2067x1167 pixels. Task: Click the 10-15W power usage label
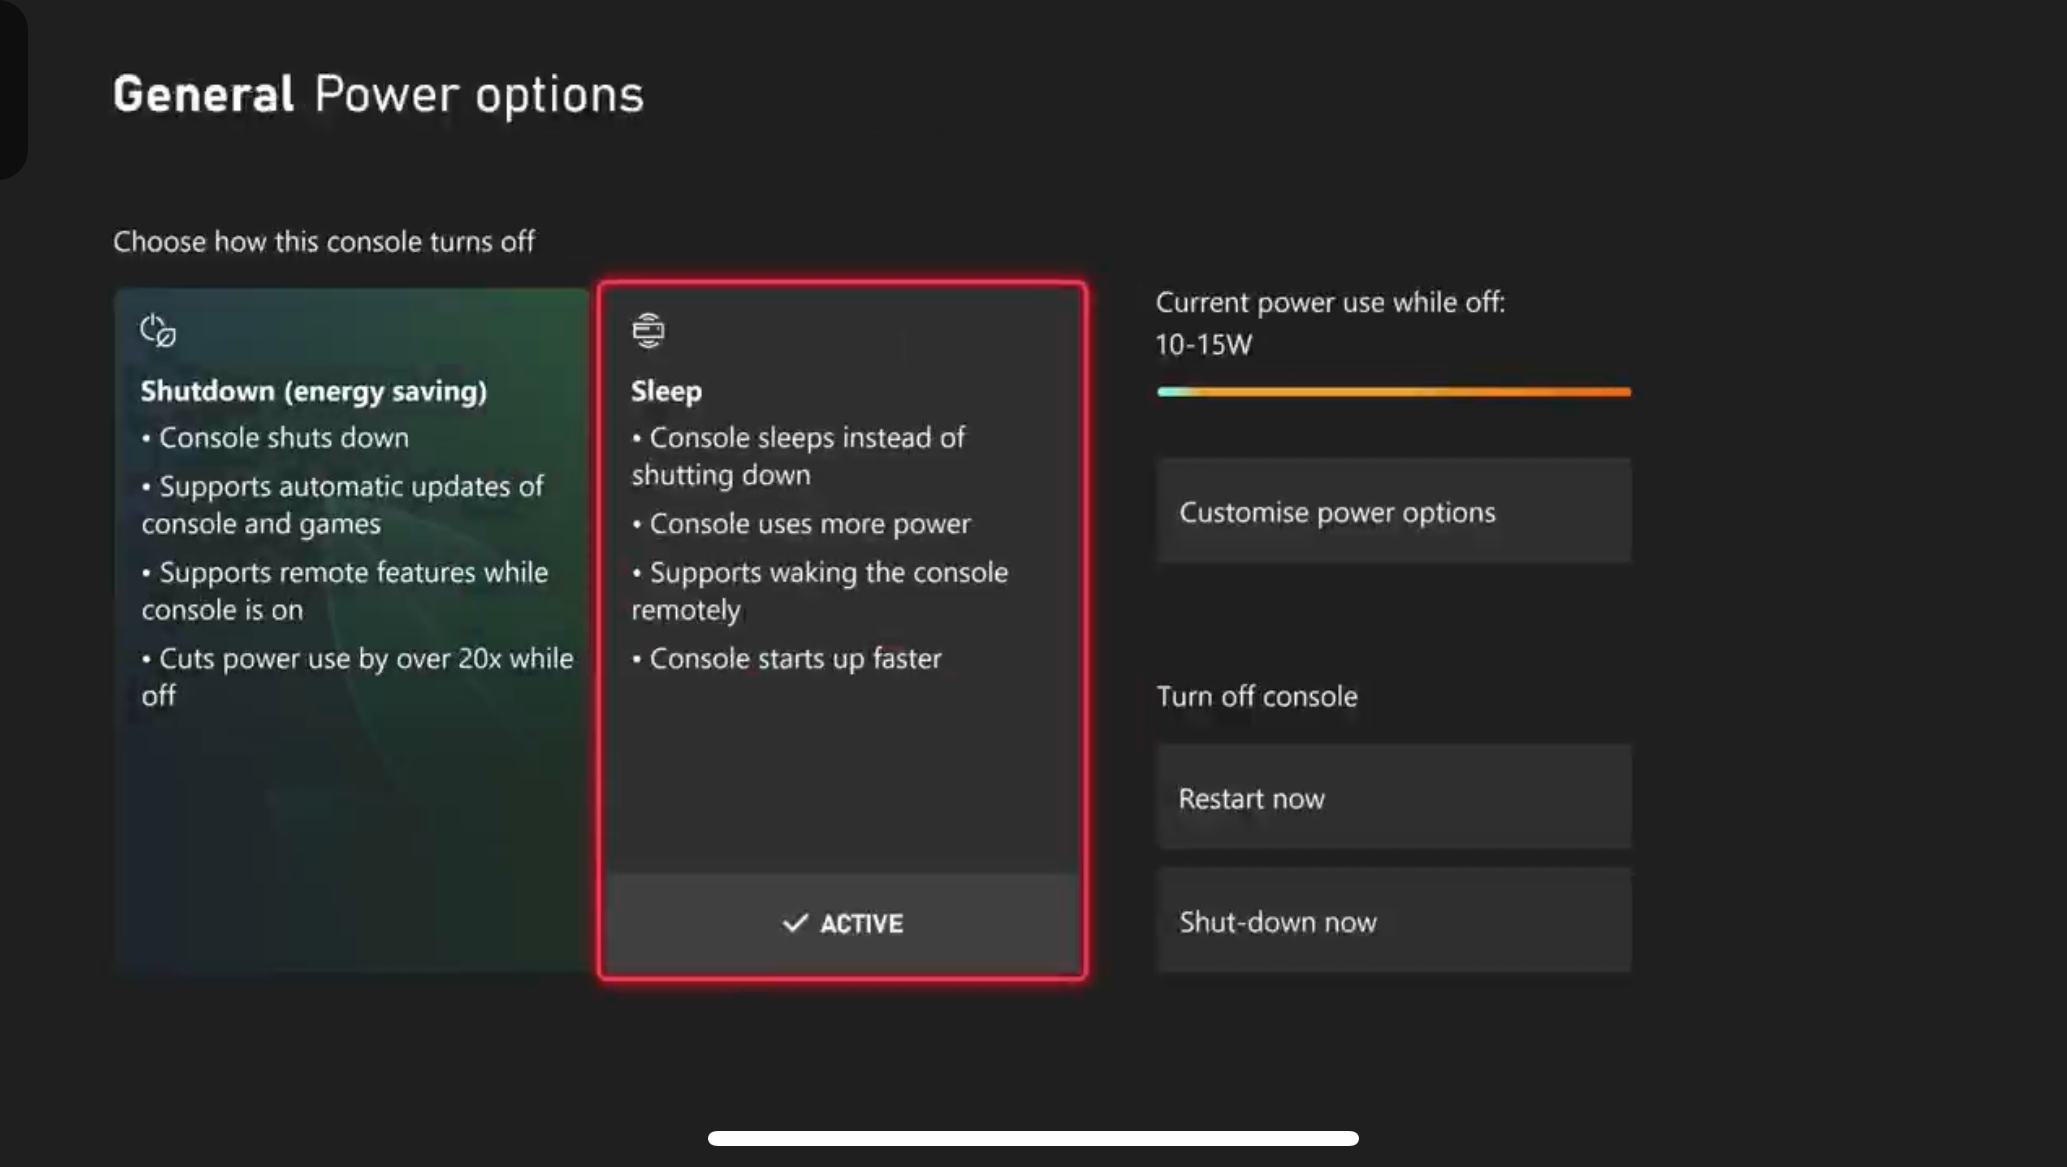tap(1202, 344)
